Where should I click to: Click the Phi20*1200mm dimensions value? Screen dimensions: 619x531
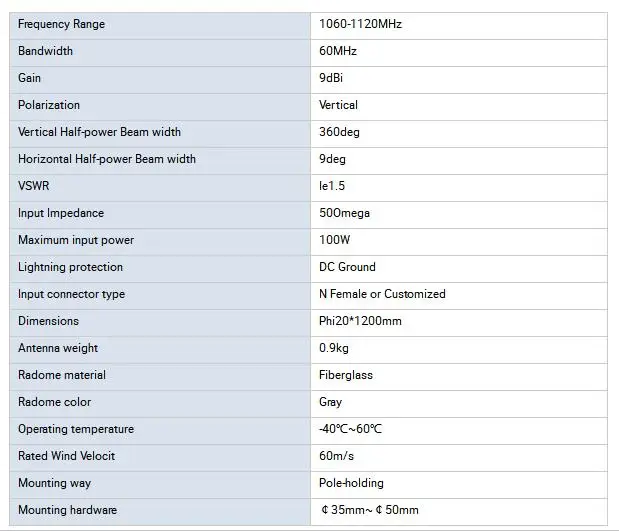point(361,321)
